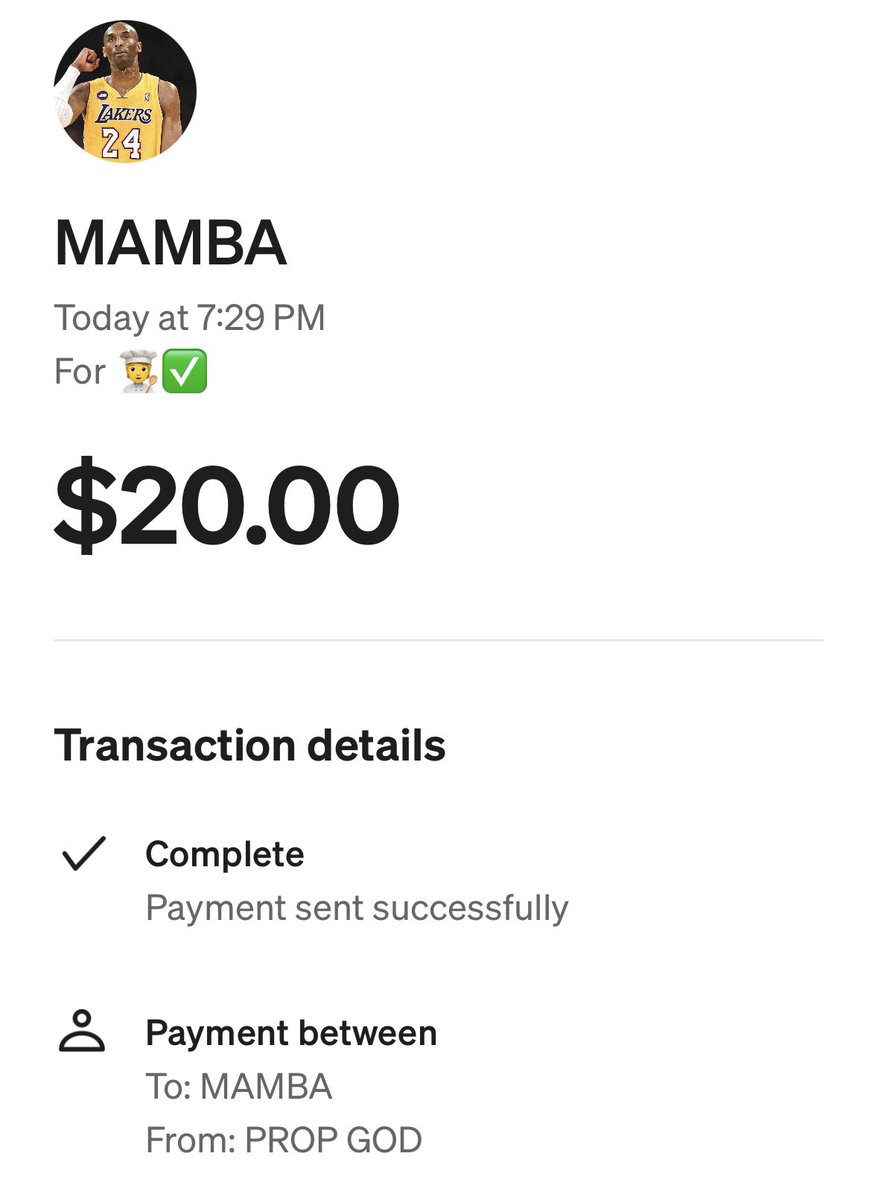Select the 'For' note label
The image size is (878, 1200).
pyautogui.click(x=80, y=372)
